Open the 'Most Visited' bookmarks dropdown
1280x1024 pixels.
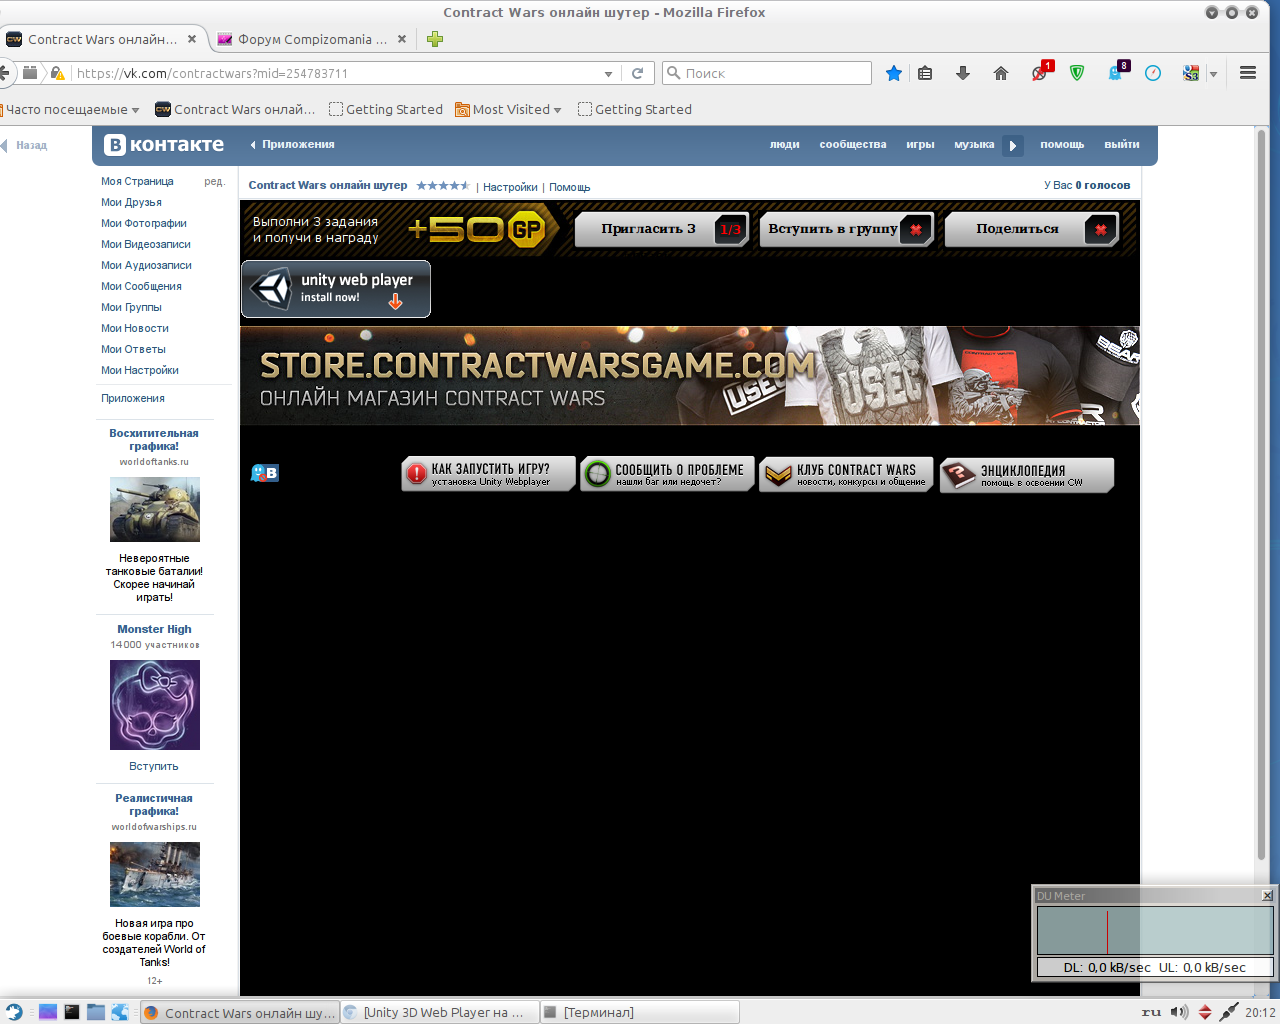pos(557,110)
